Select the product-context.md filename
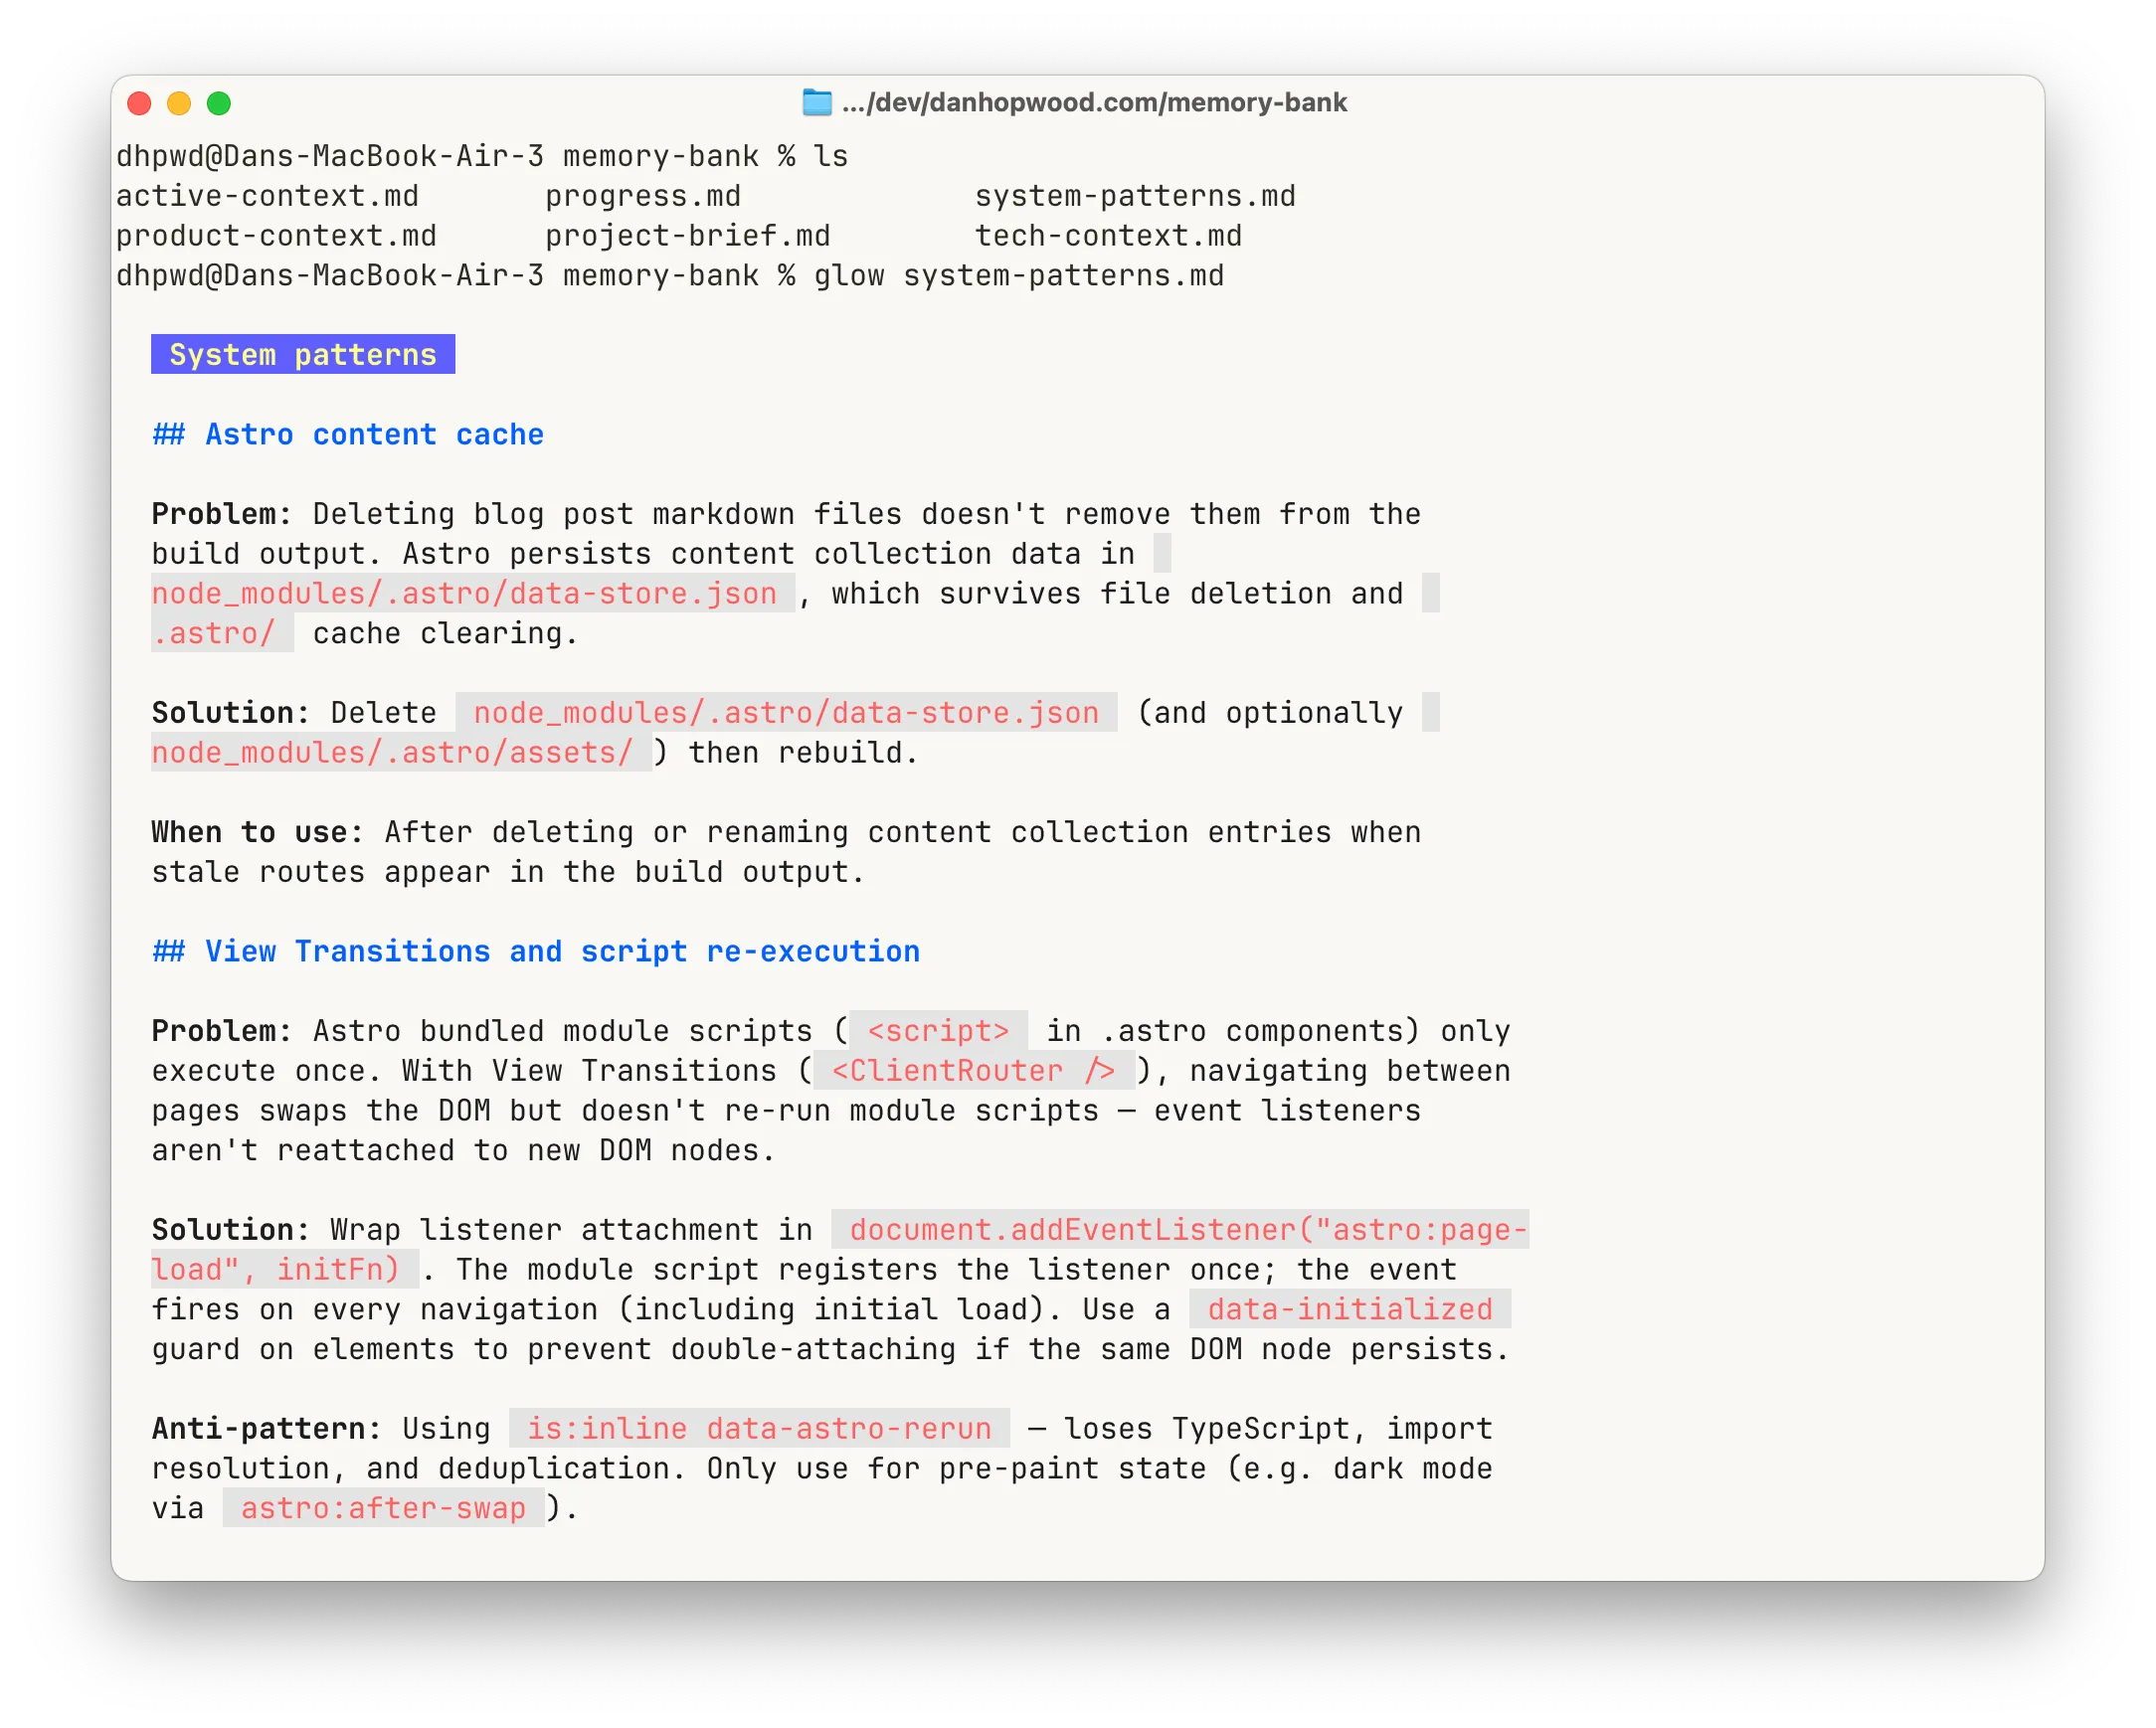The image size is (2156, 1728). pyautogui.click(x=275, y=235)
